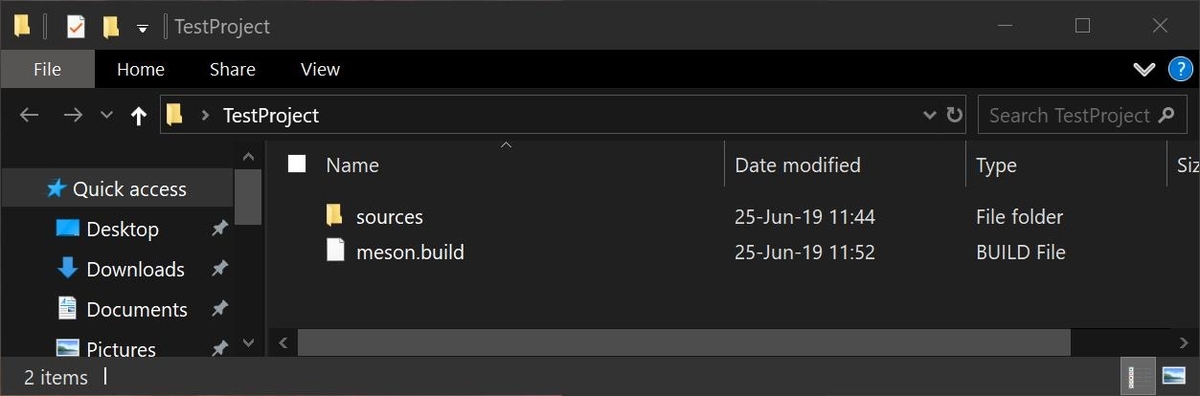Open the address bar history dropdown
Image resolution: width=1200 pixels, height=396 pixels.
tap(929, 115)
